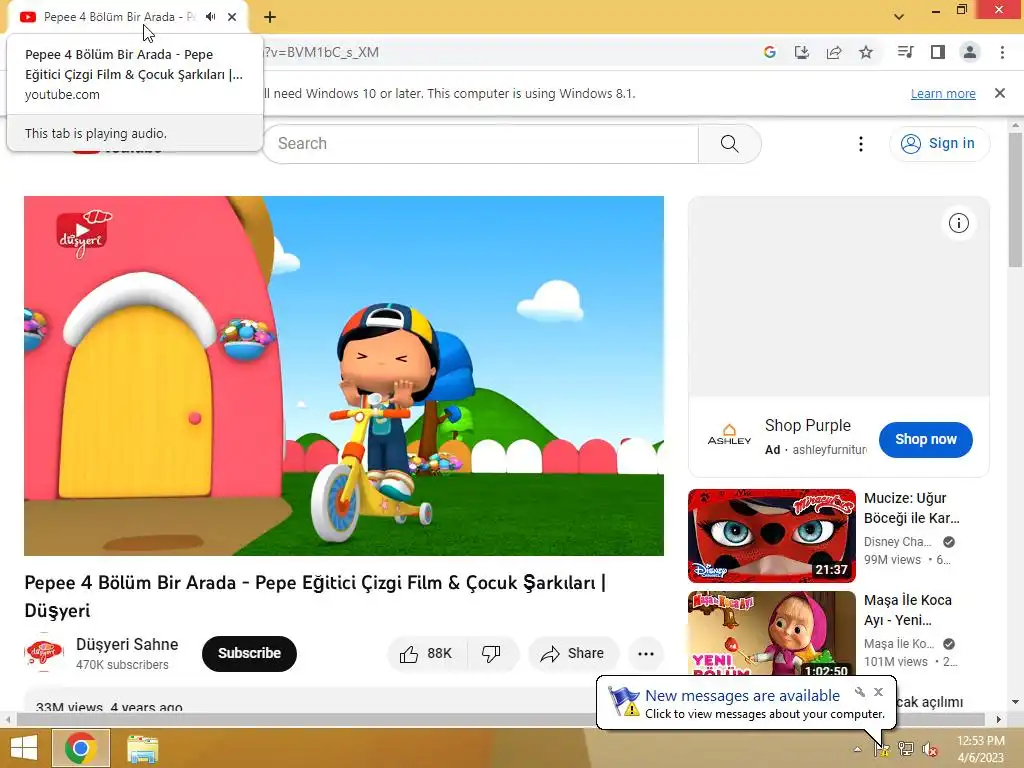Screen dimensions: 1024x768
Task: Dismiss the Windows version warning bar
Action: (1000, 93)
